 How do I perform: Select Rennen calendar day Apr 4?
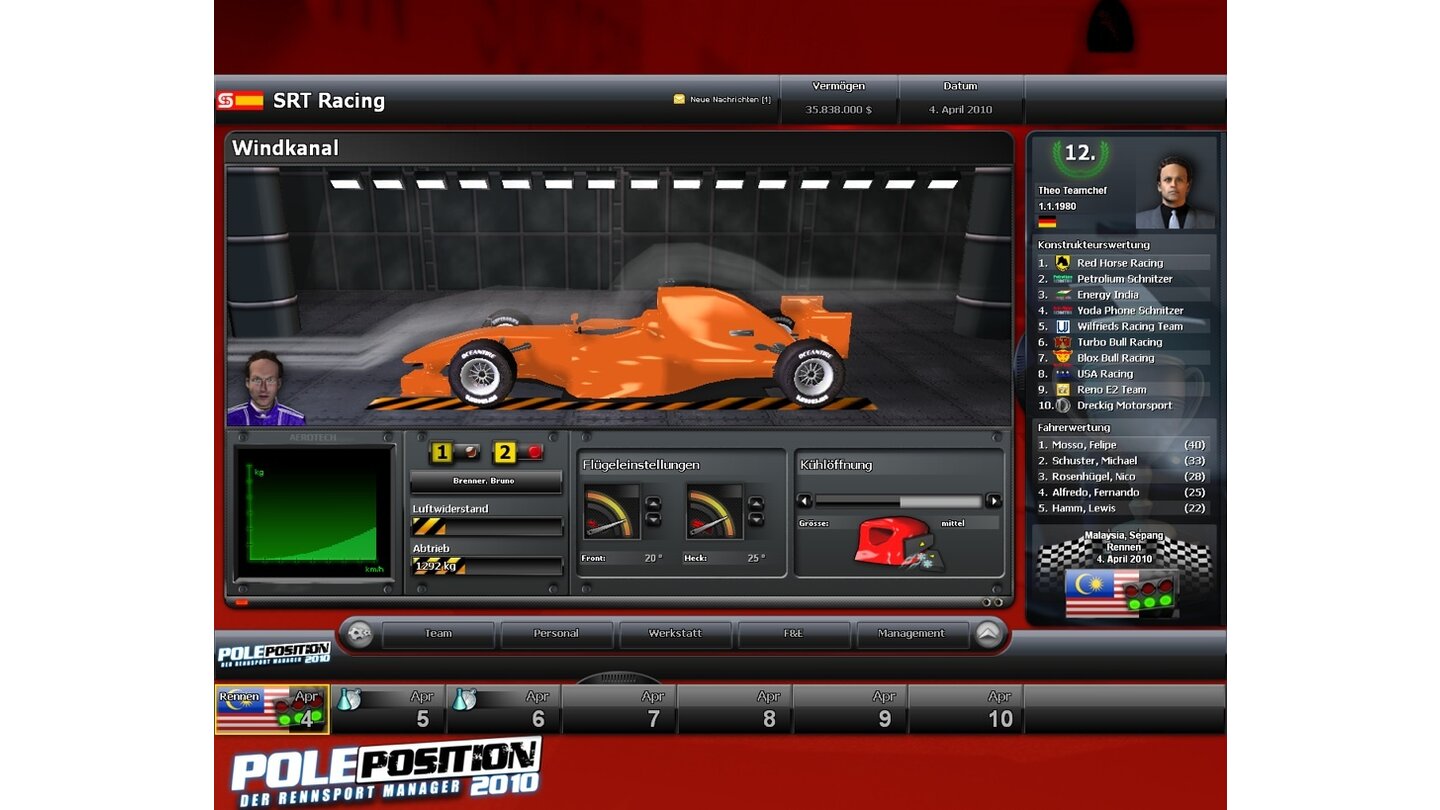pyautogui.click(x=272, y=709)
